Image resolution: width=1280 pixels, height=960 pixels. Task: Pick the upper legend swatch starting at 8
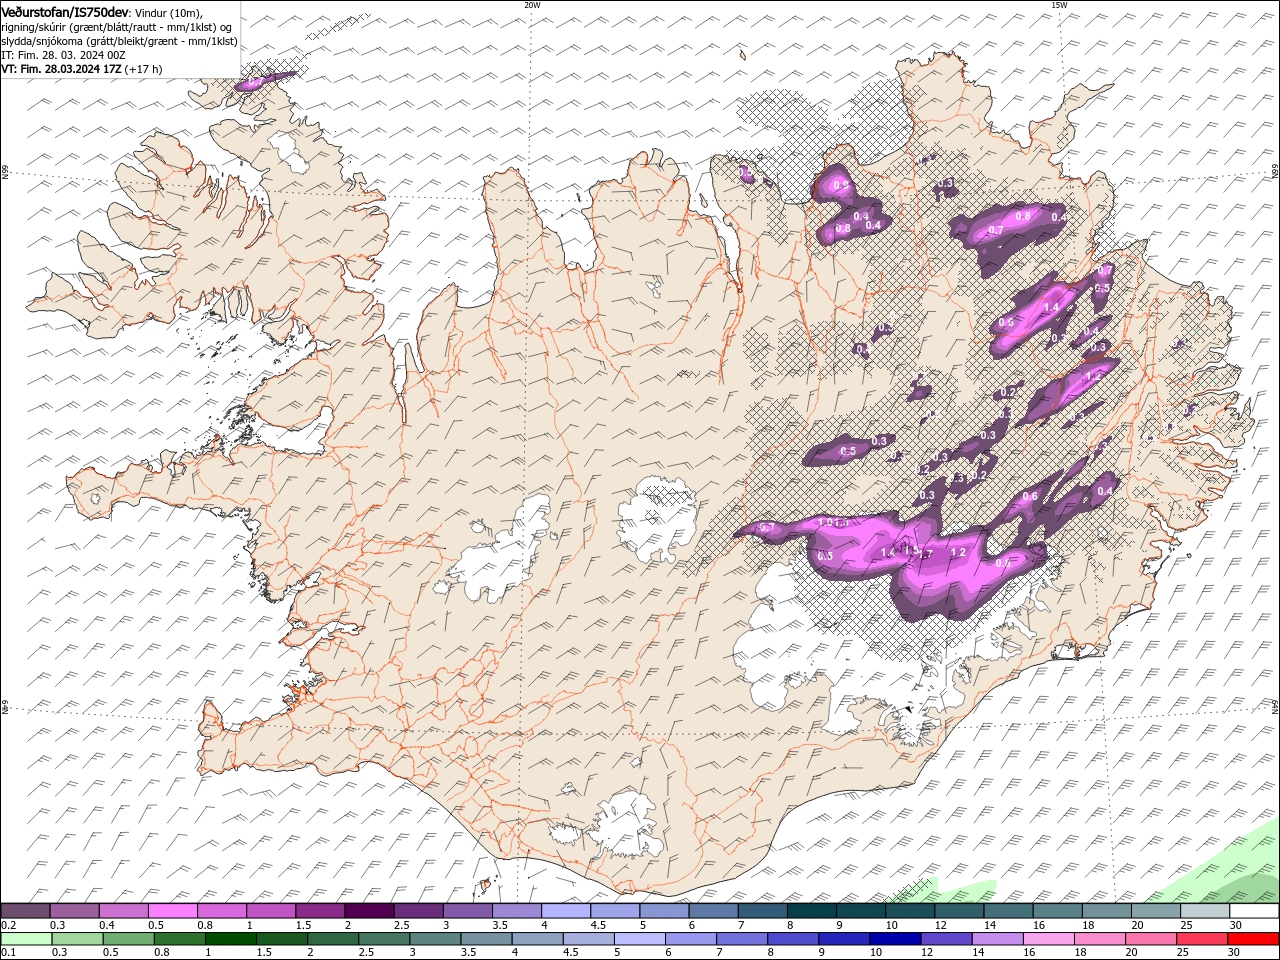point(811,911)
